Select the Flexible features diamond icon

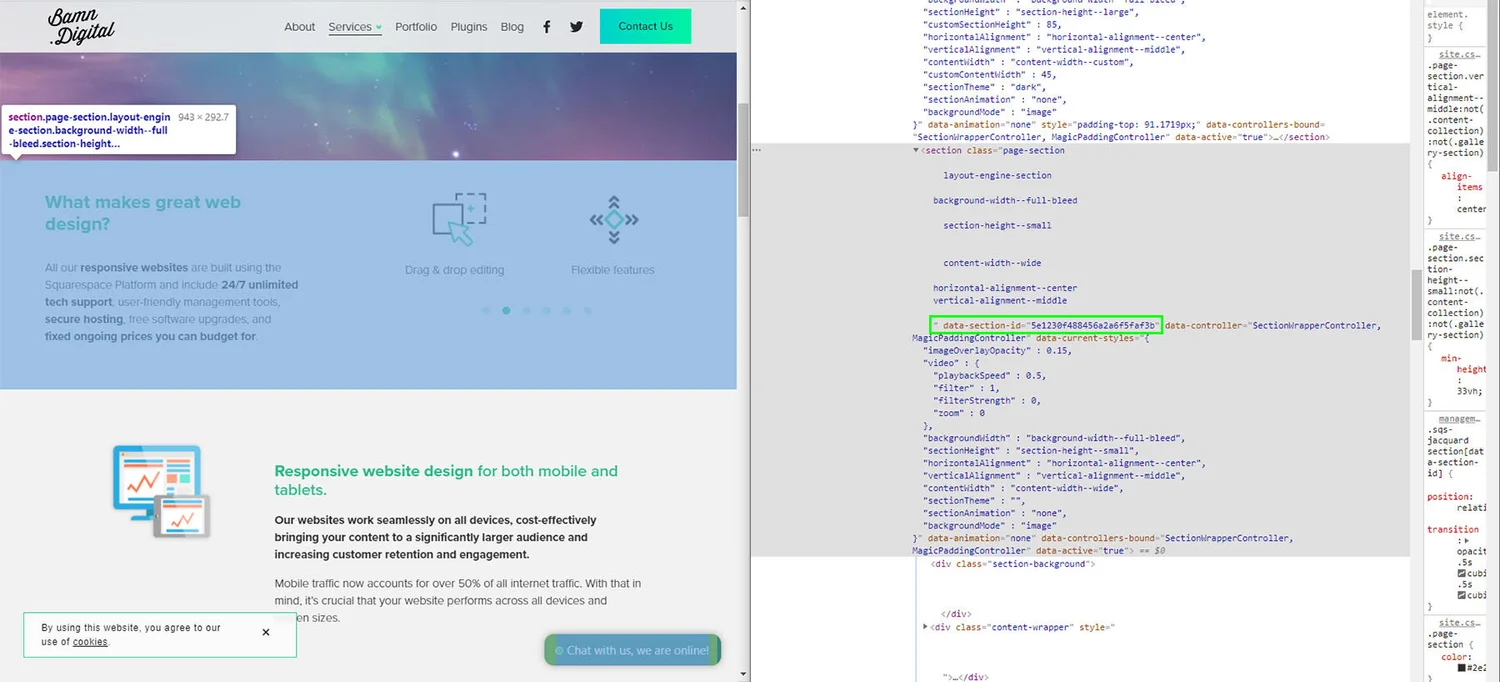click(612, 218)
